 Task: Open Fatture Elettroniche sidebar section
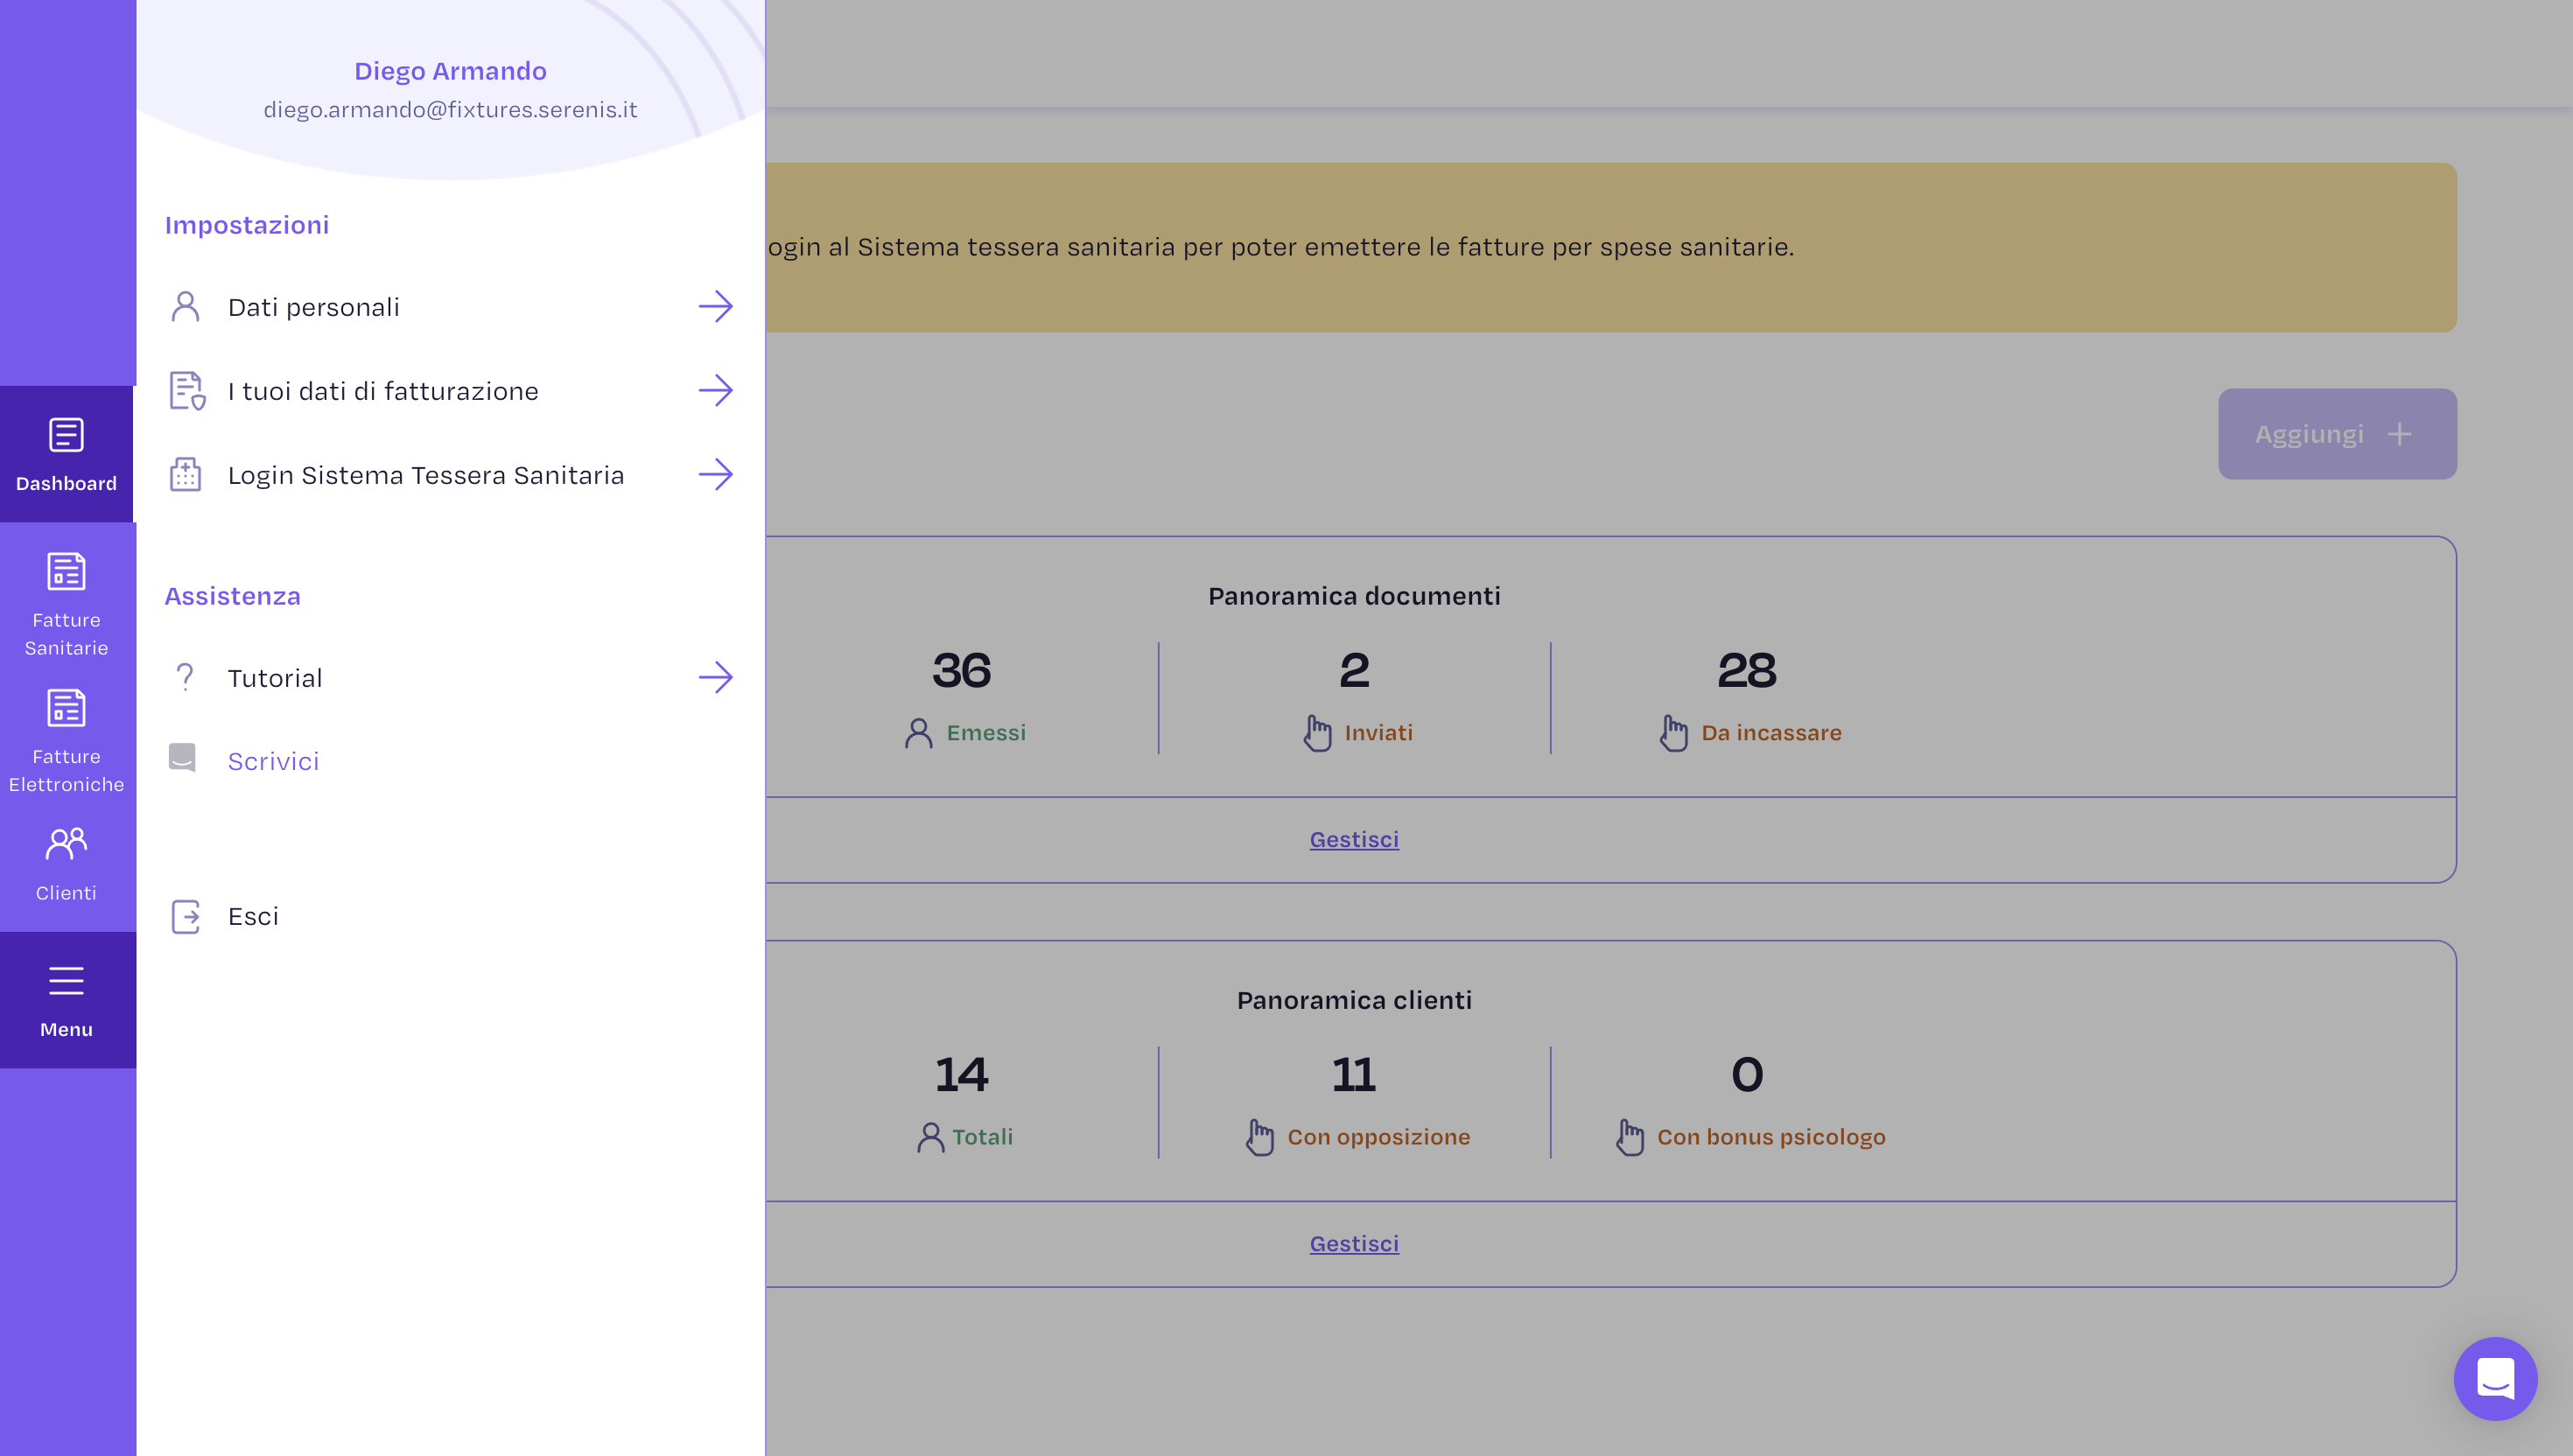pyautogui.click(x=66, y=739)
